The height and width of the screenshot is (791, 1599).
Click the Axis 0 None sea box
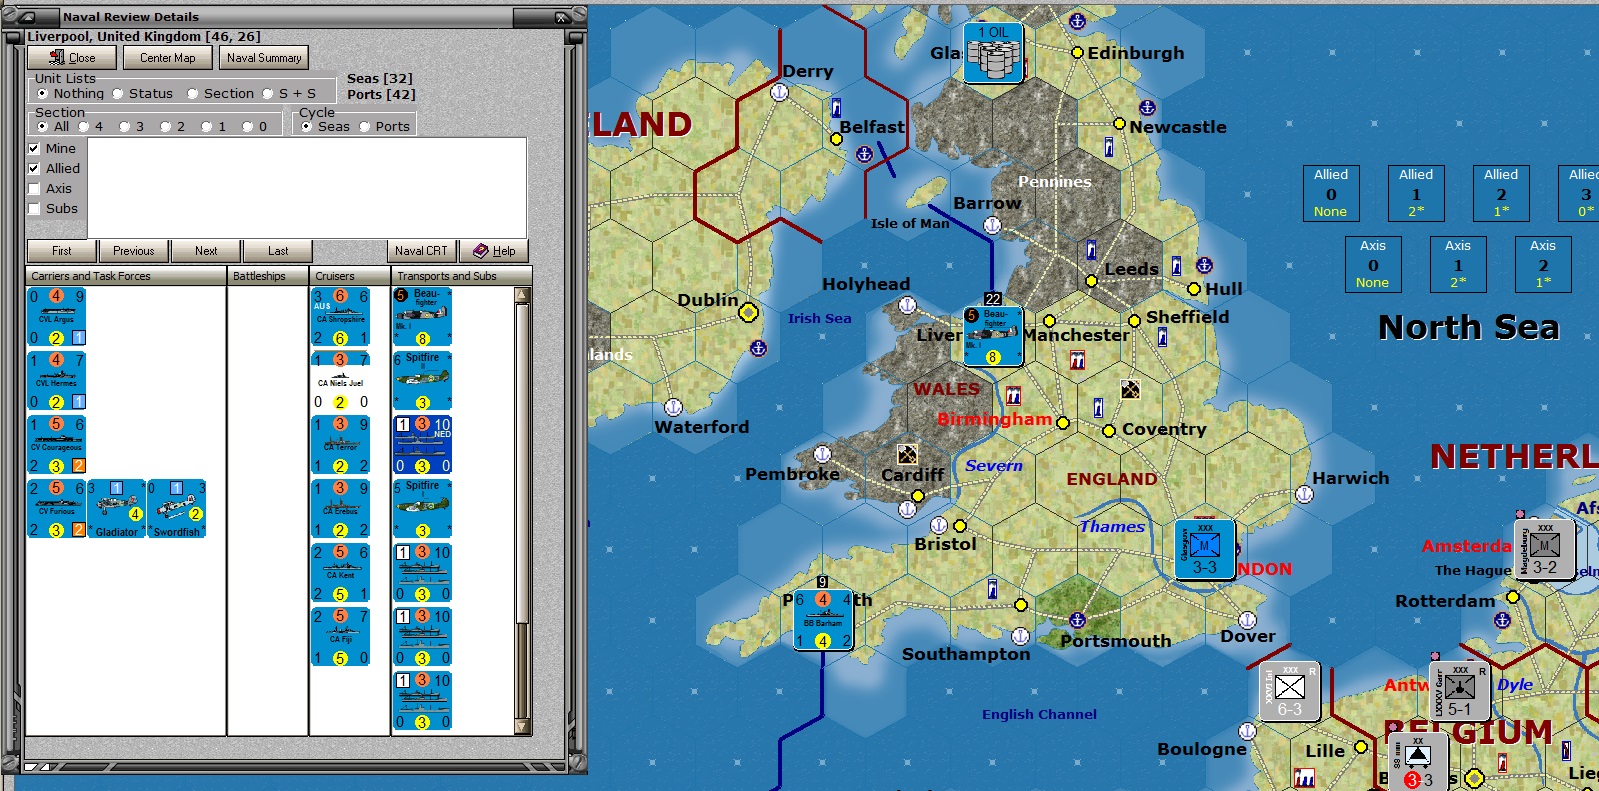pyautogui.click(x=1373, y=264)
